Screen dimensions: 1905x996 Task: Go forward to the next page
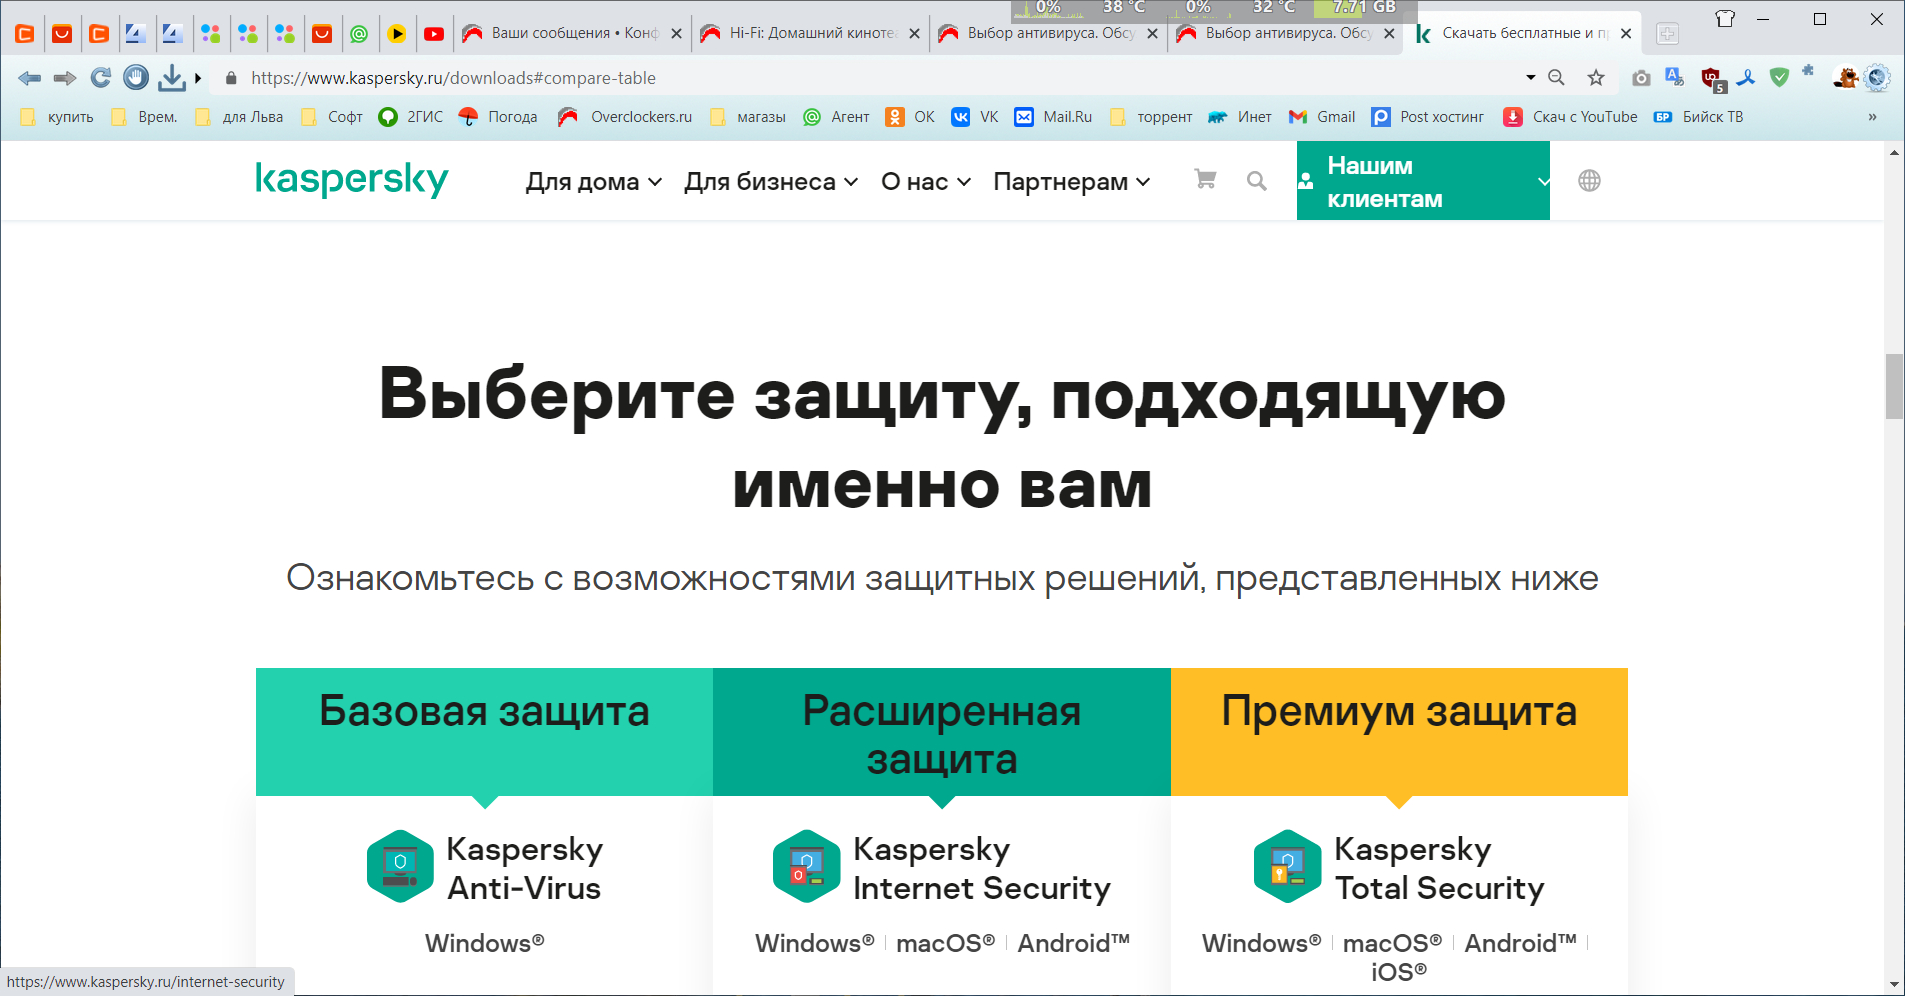pyautogui.click(x=65, y=78)
